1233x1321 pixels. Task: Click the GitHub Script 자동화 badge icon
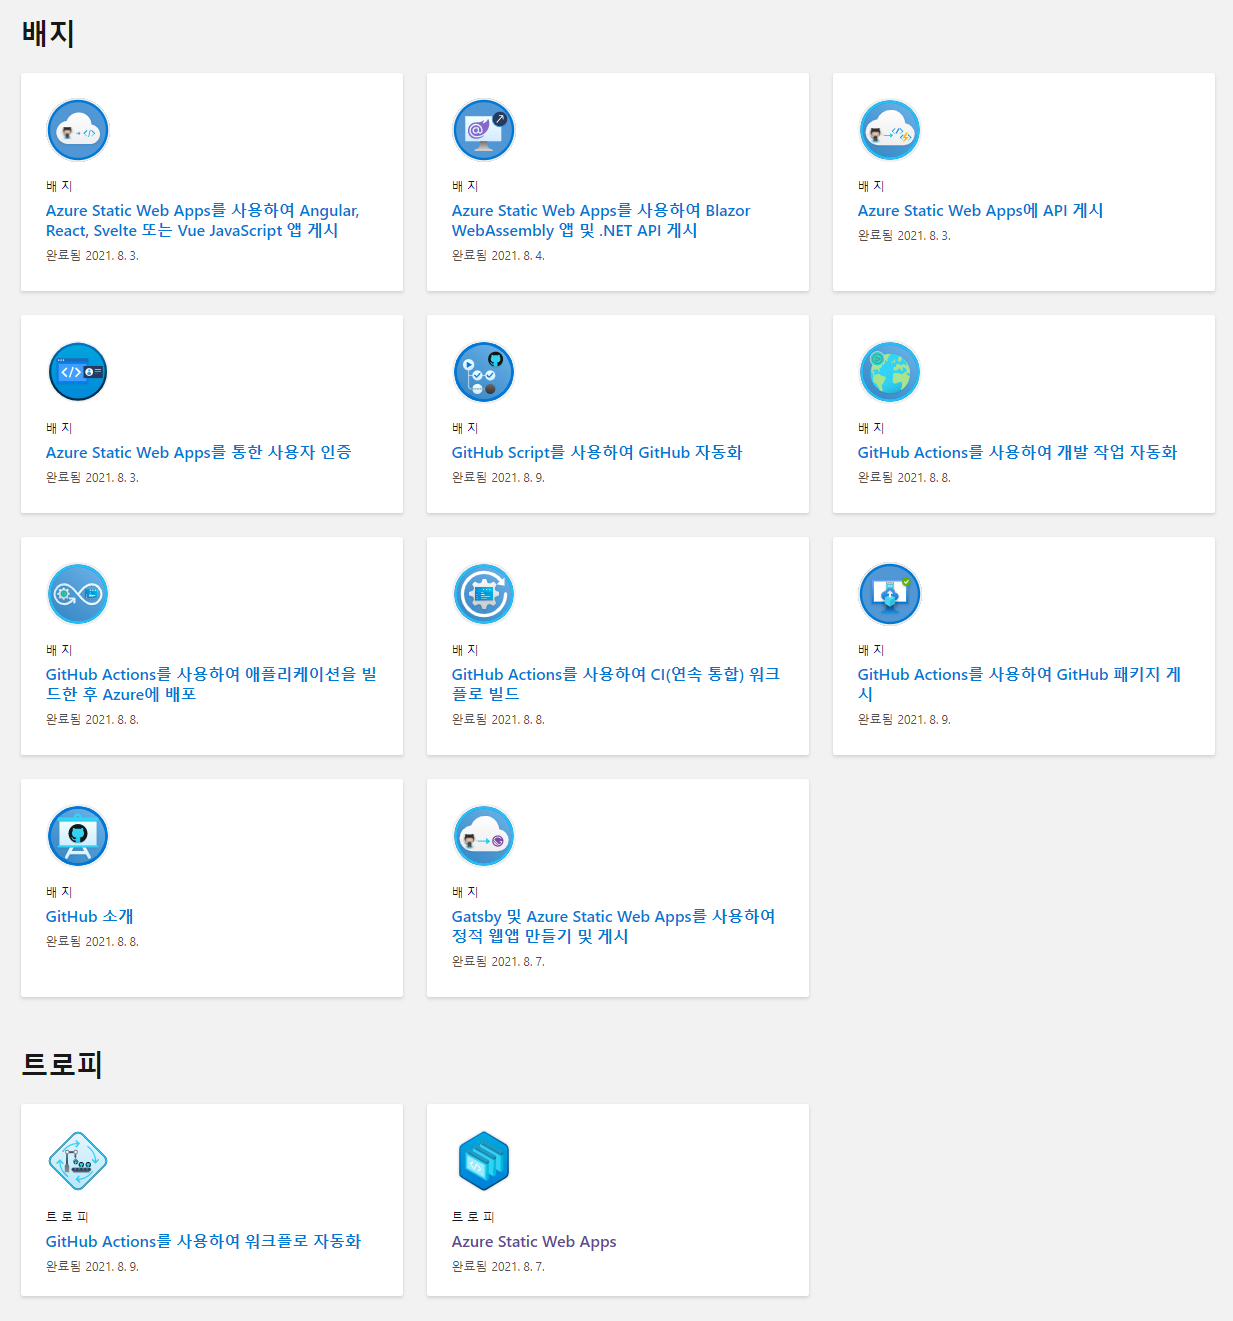484,372
